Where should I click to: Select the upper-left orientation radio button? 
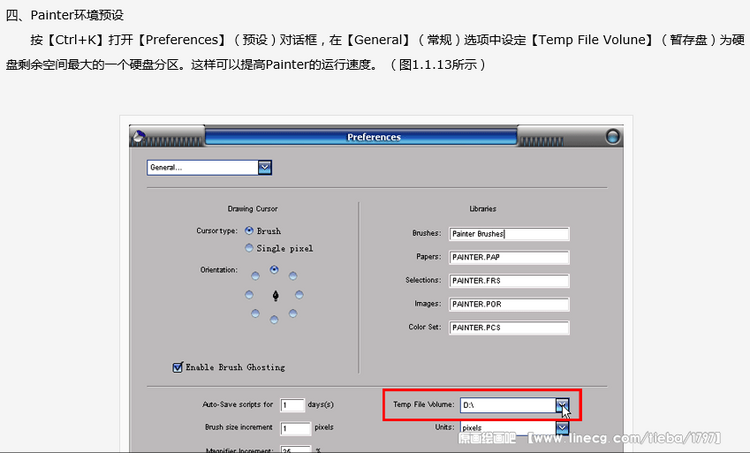click(x=255, y=276)
